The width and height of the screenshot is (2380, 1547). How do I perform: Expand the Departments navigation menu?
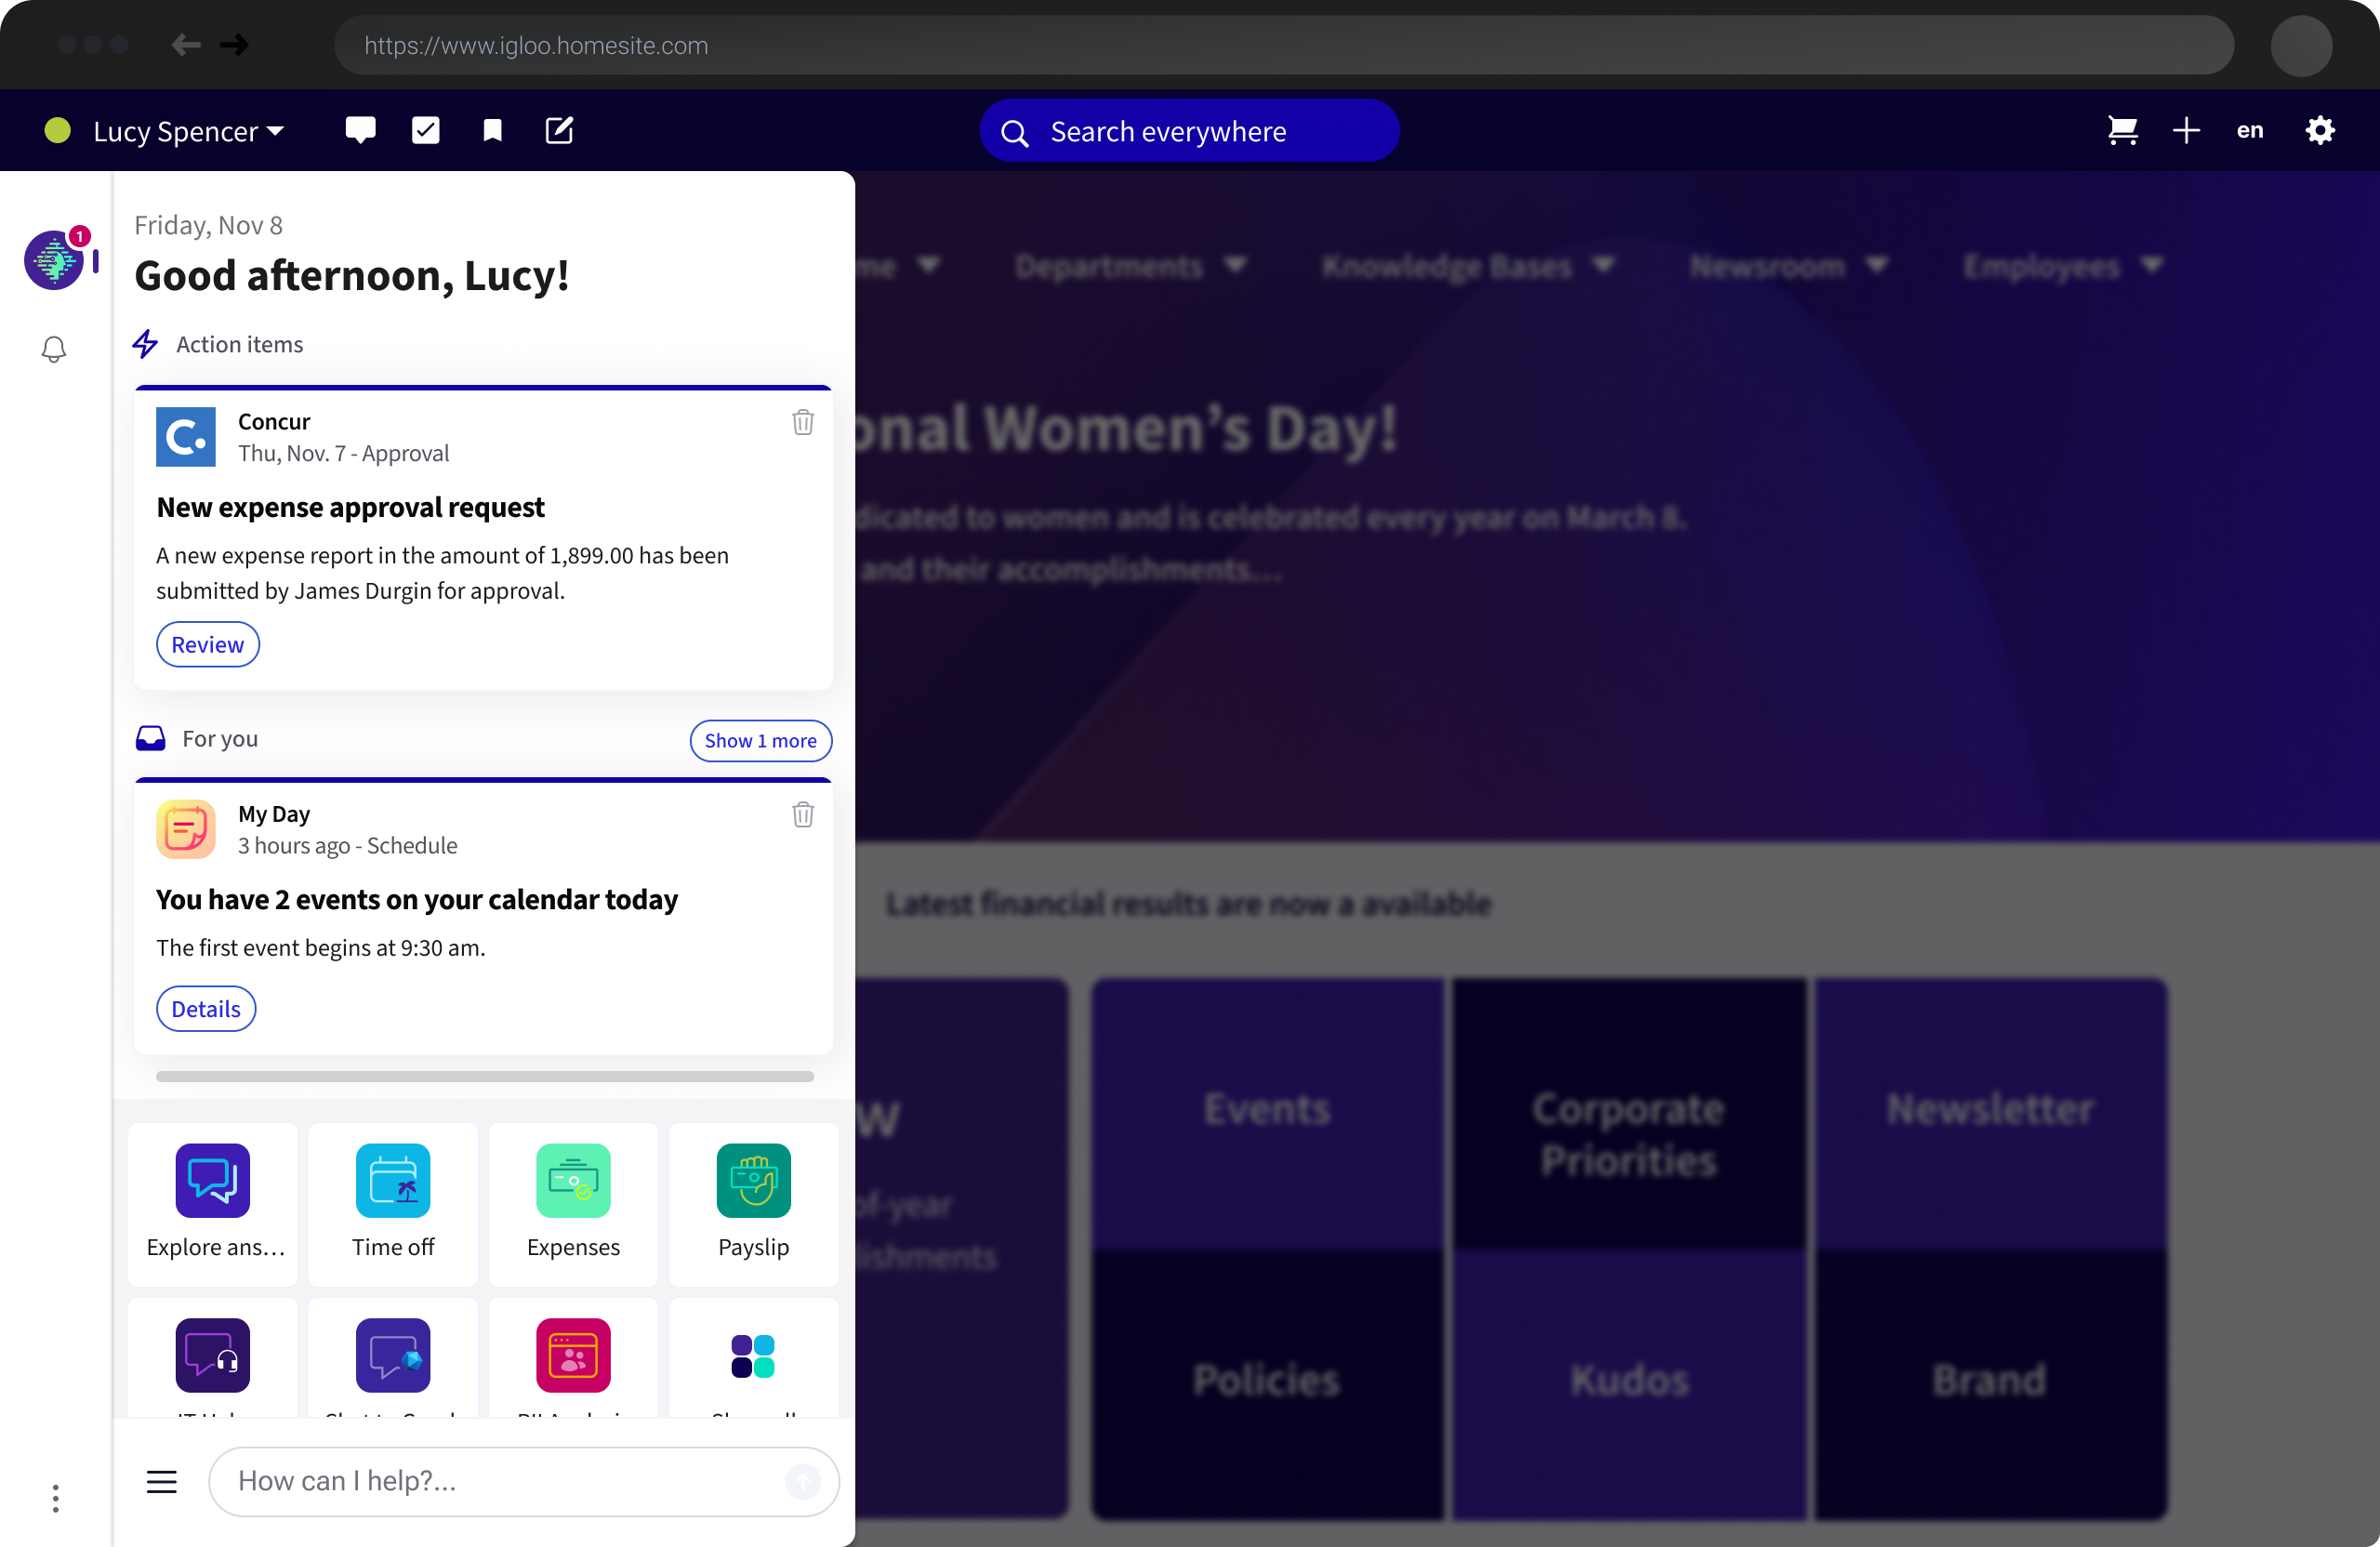pyautogui.click(x=1130, y=266)
